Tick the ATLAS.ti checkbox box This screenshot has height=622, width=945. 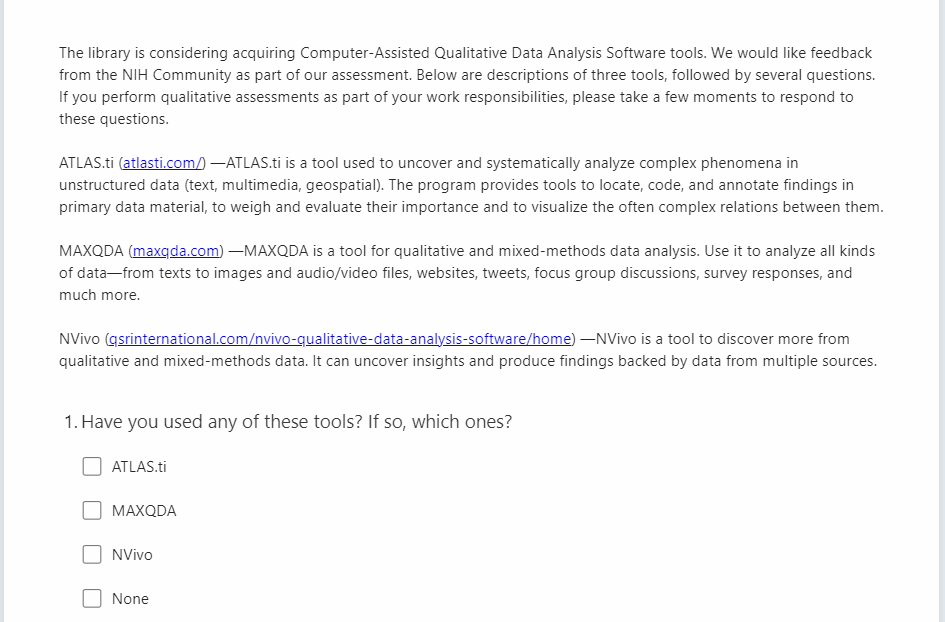[x=92, y=466]
